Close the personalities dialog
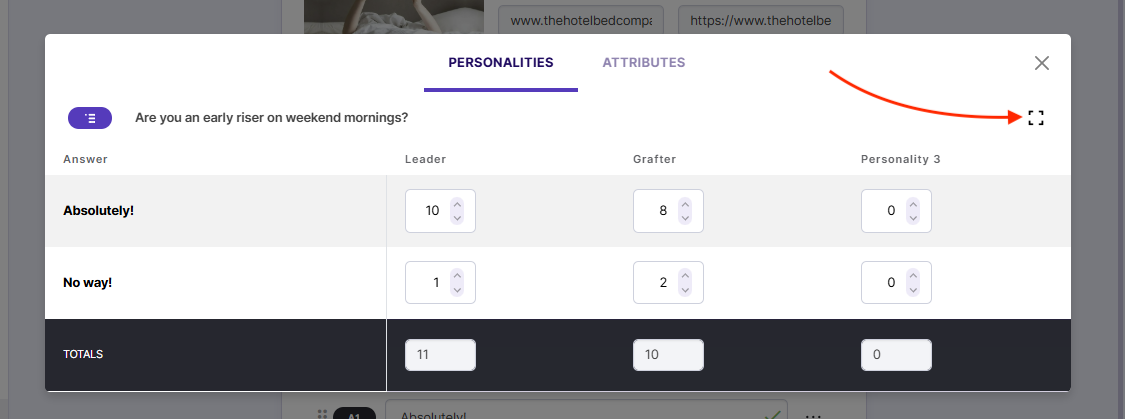Screen dimensions: 1125x419 1042,63
